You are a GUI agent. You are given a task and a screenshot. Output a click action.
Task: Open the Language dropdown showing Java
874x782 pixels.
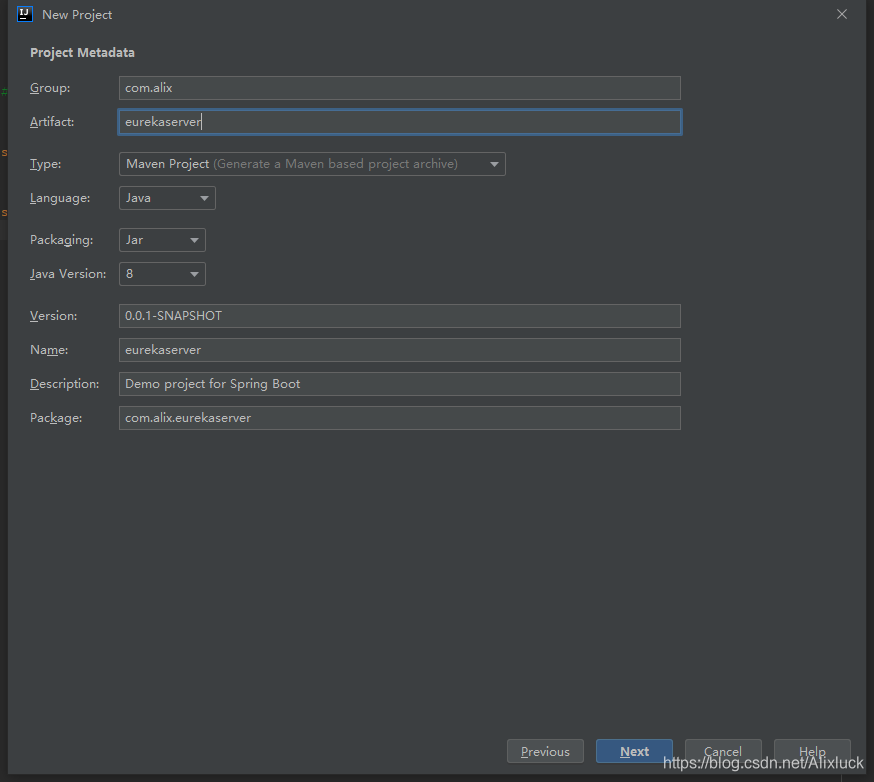click(x=167, y=198)
